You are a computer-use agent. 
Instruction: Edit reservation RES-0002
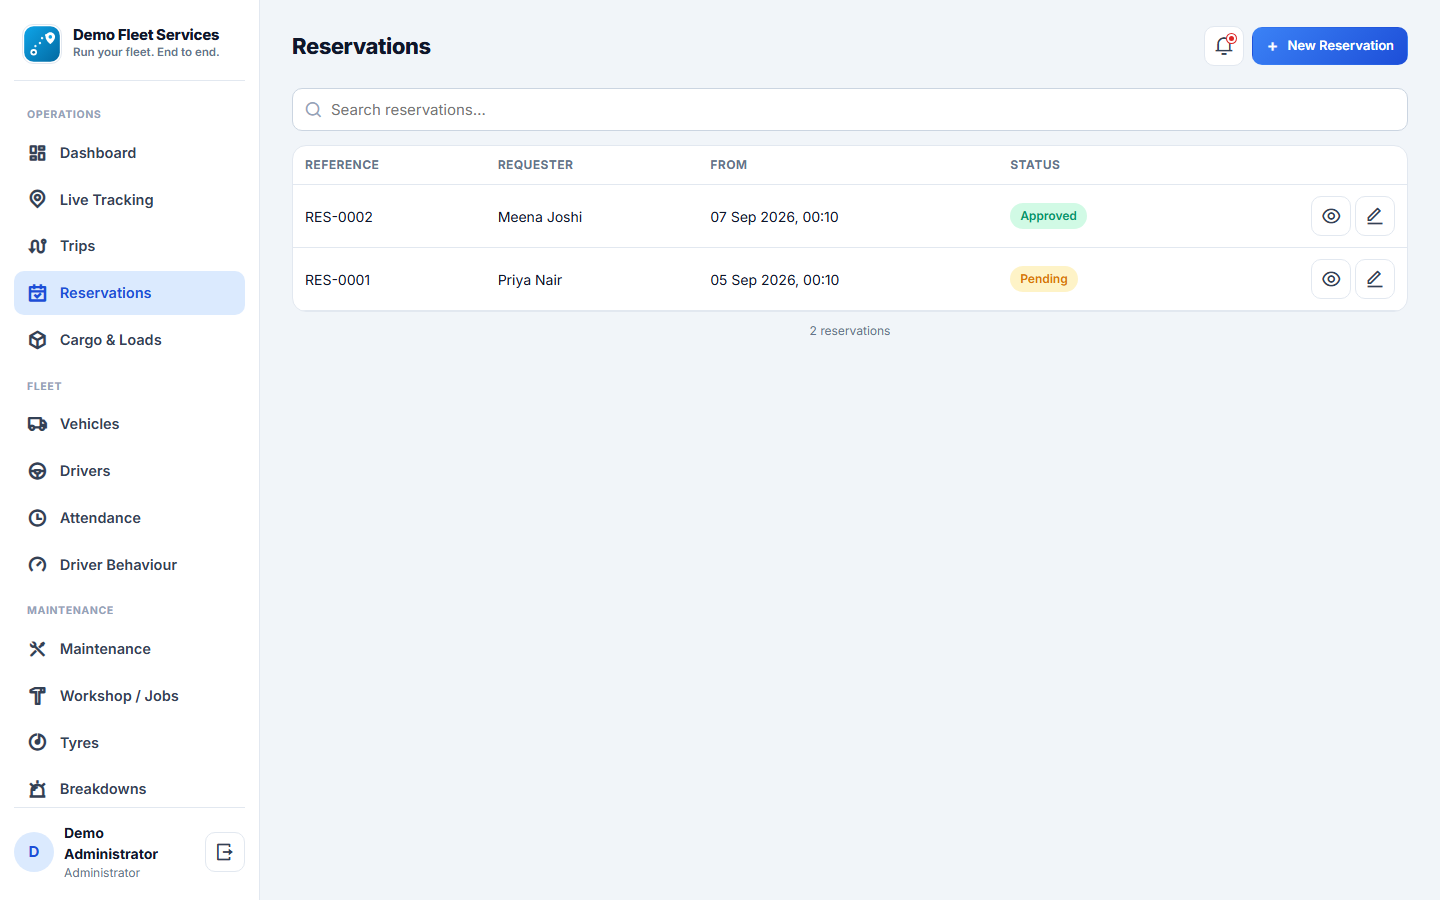click(1375, 216)
